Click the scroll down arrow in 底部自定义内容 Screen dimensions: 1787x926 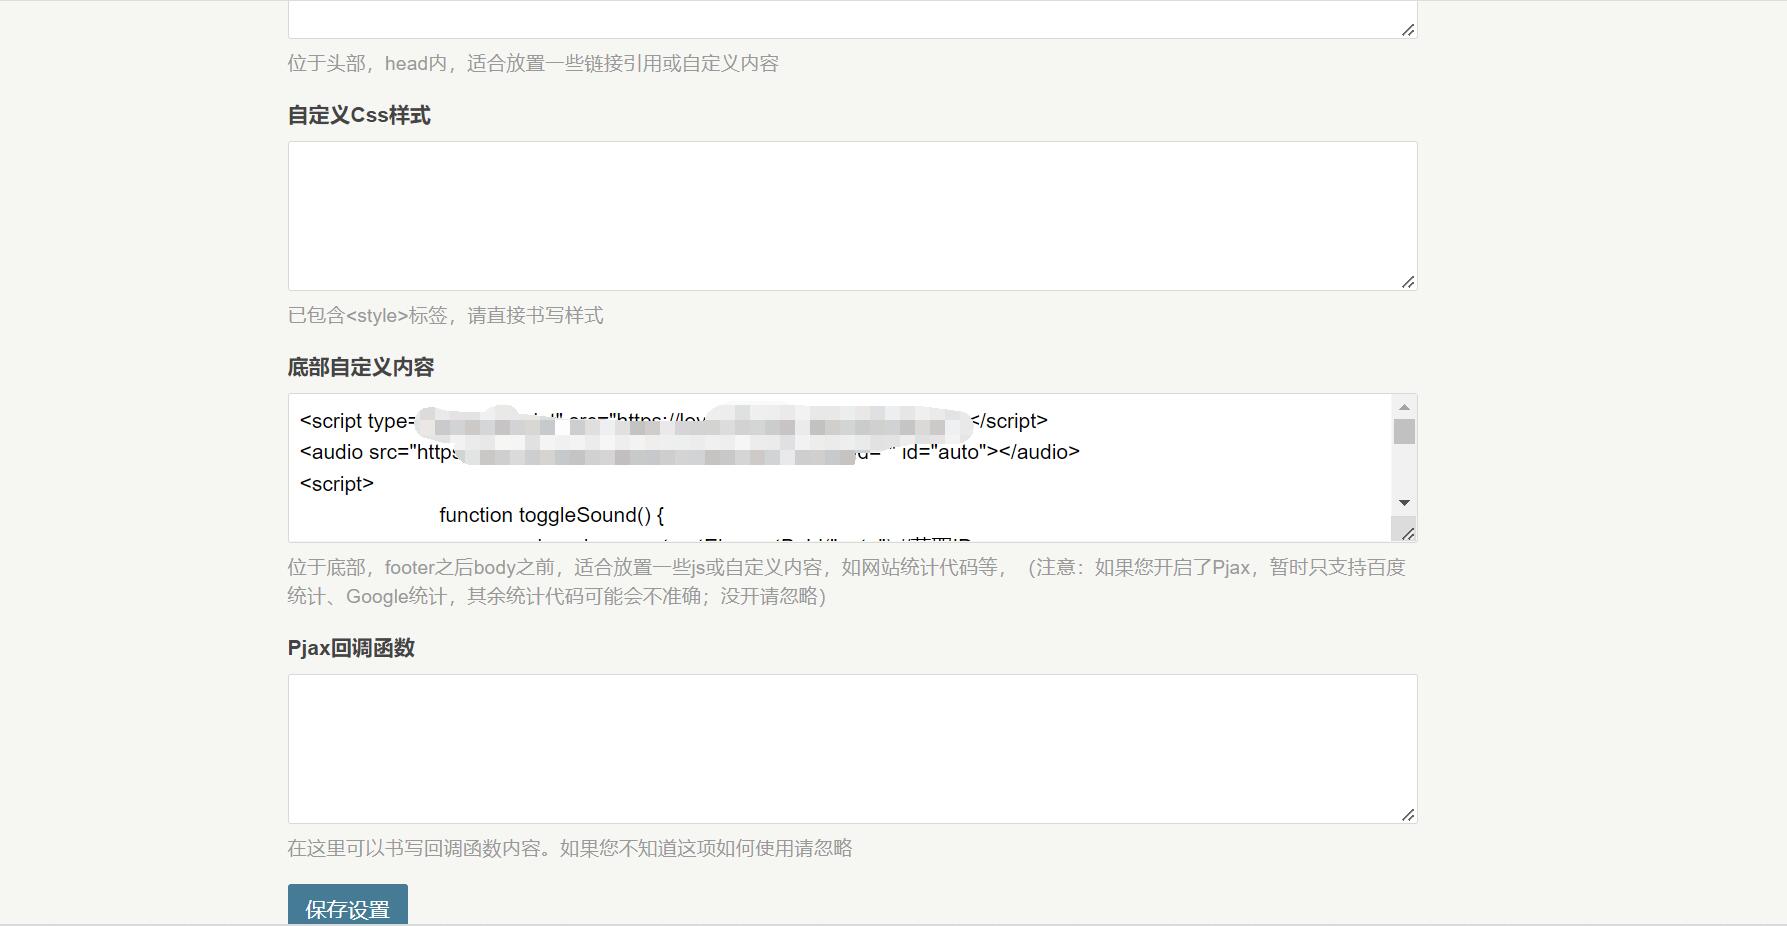tap(1404, 503)
